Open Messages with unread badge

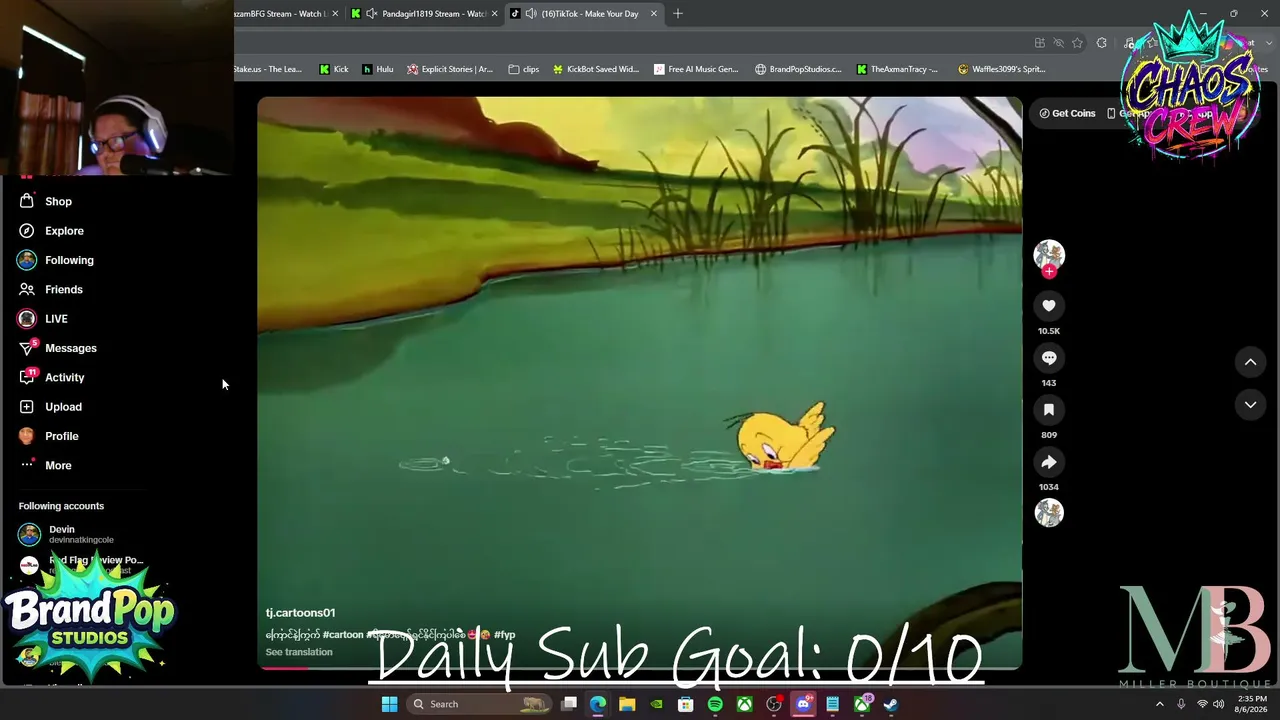[x=57, y=348]
